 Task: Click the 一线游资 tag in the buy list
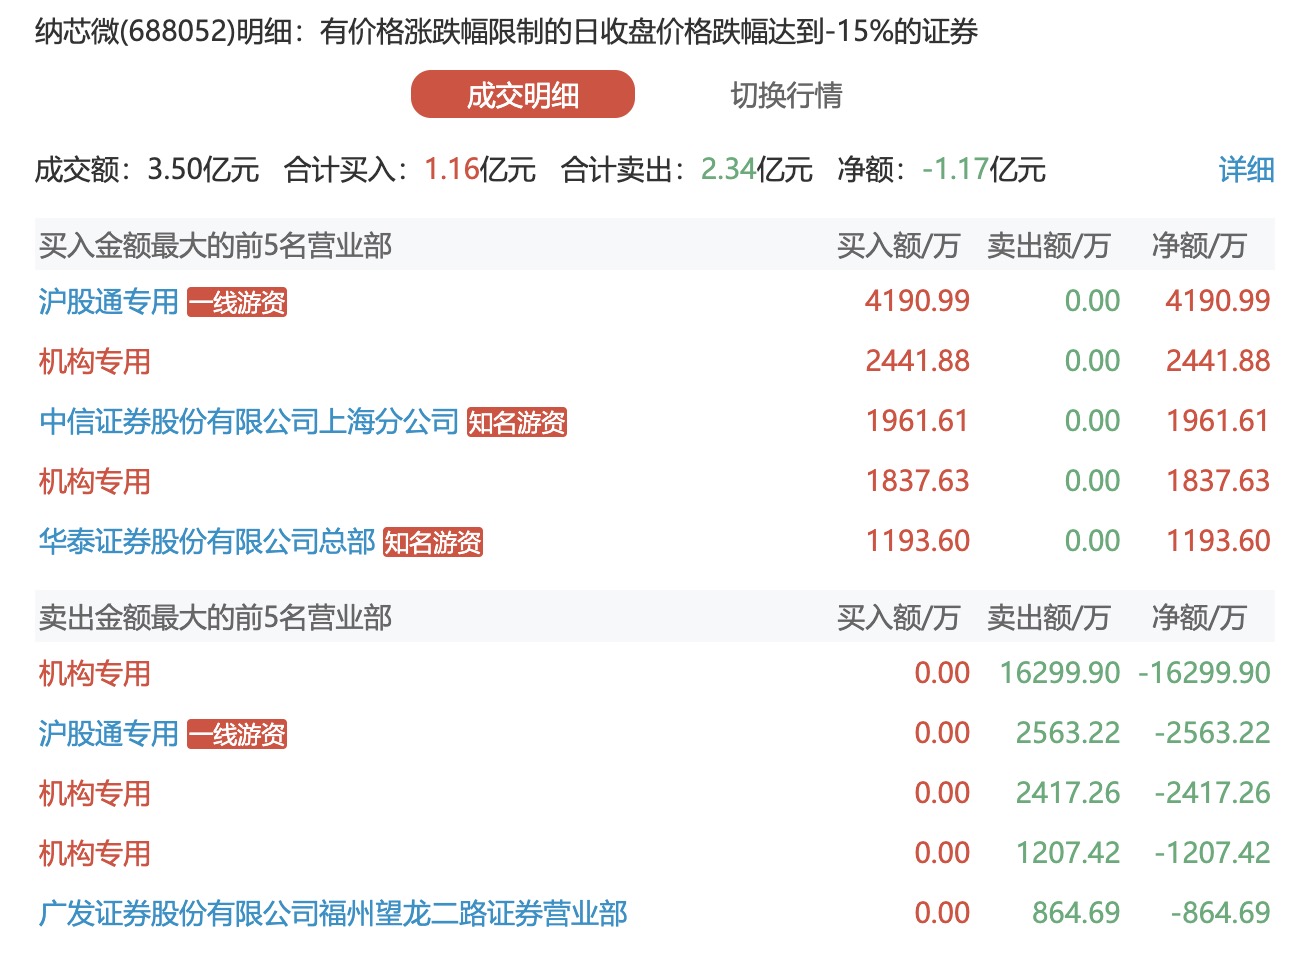tap(237, 302)
